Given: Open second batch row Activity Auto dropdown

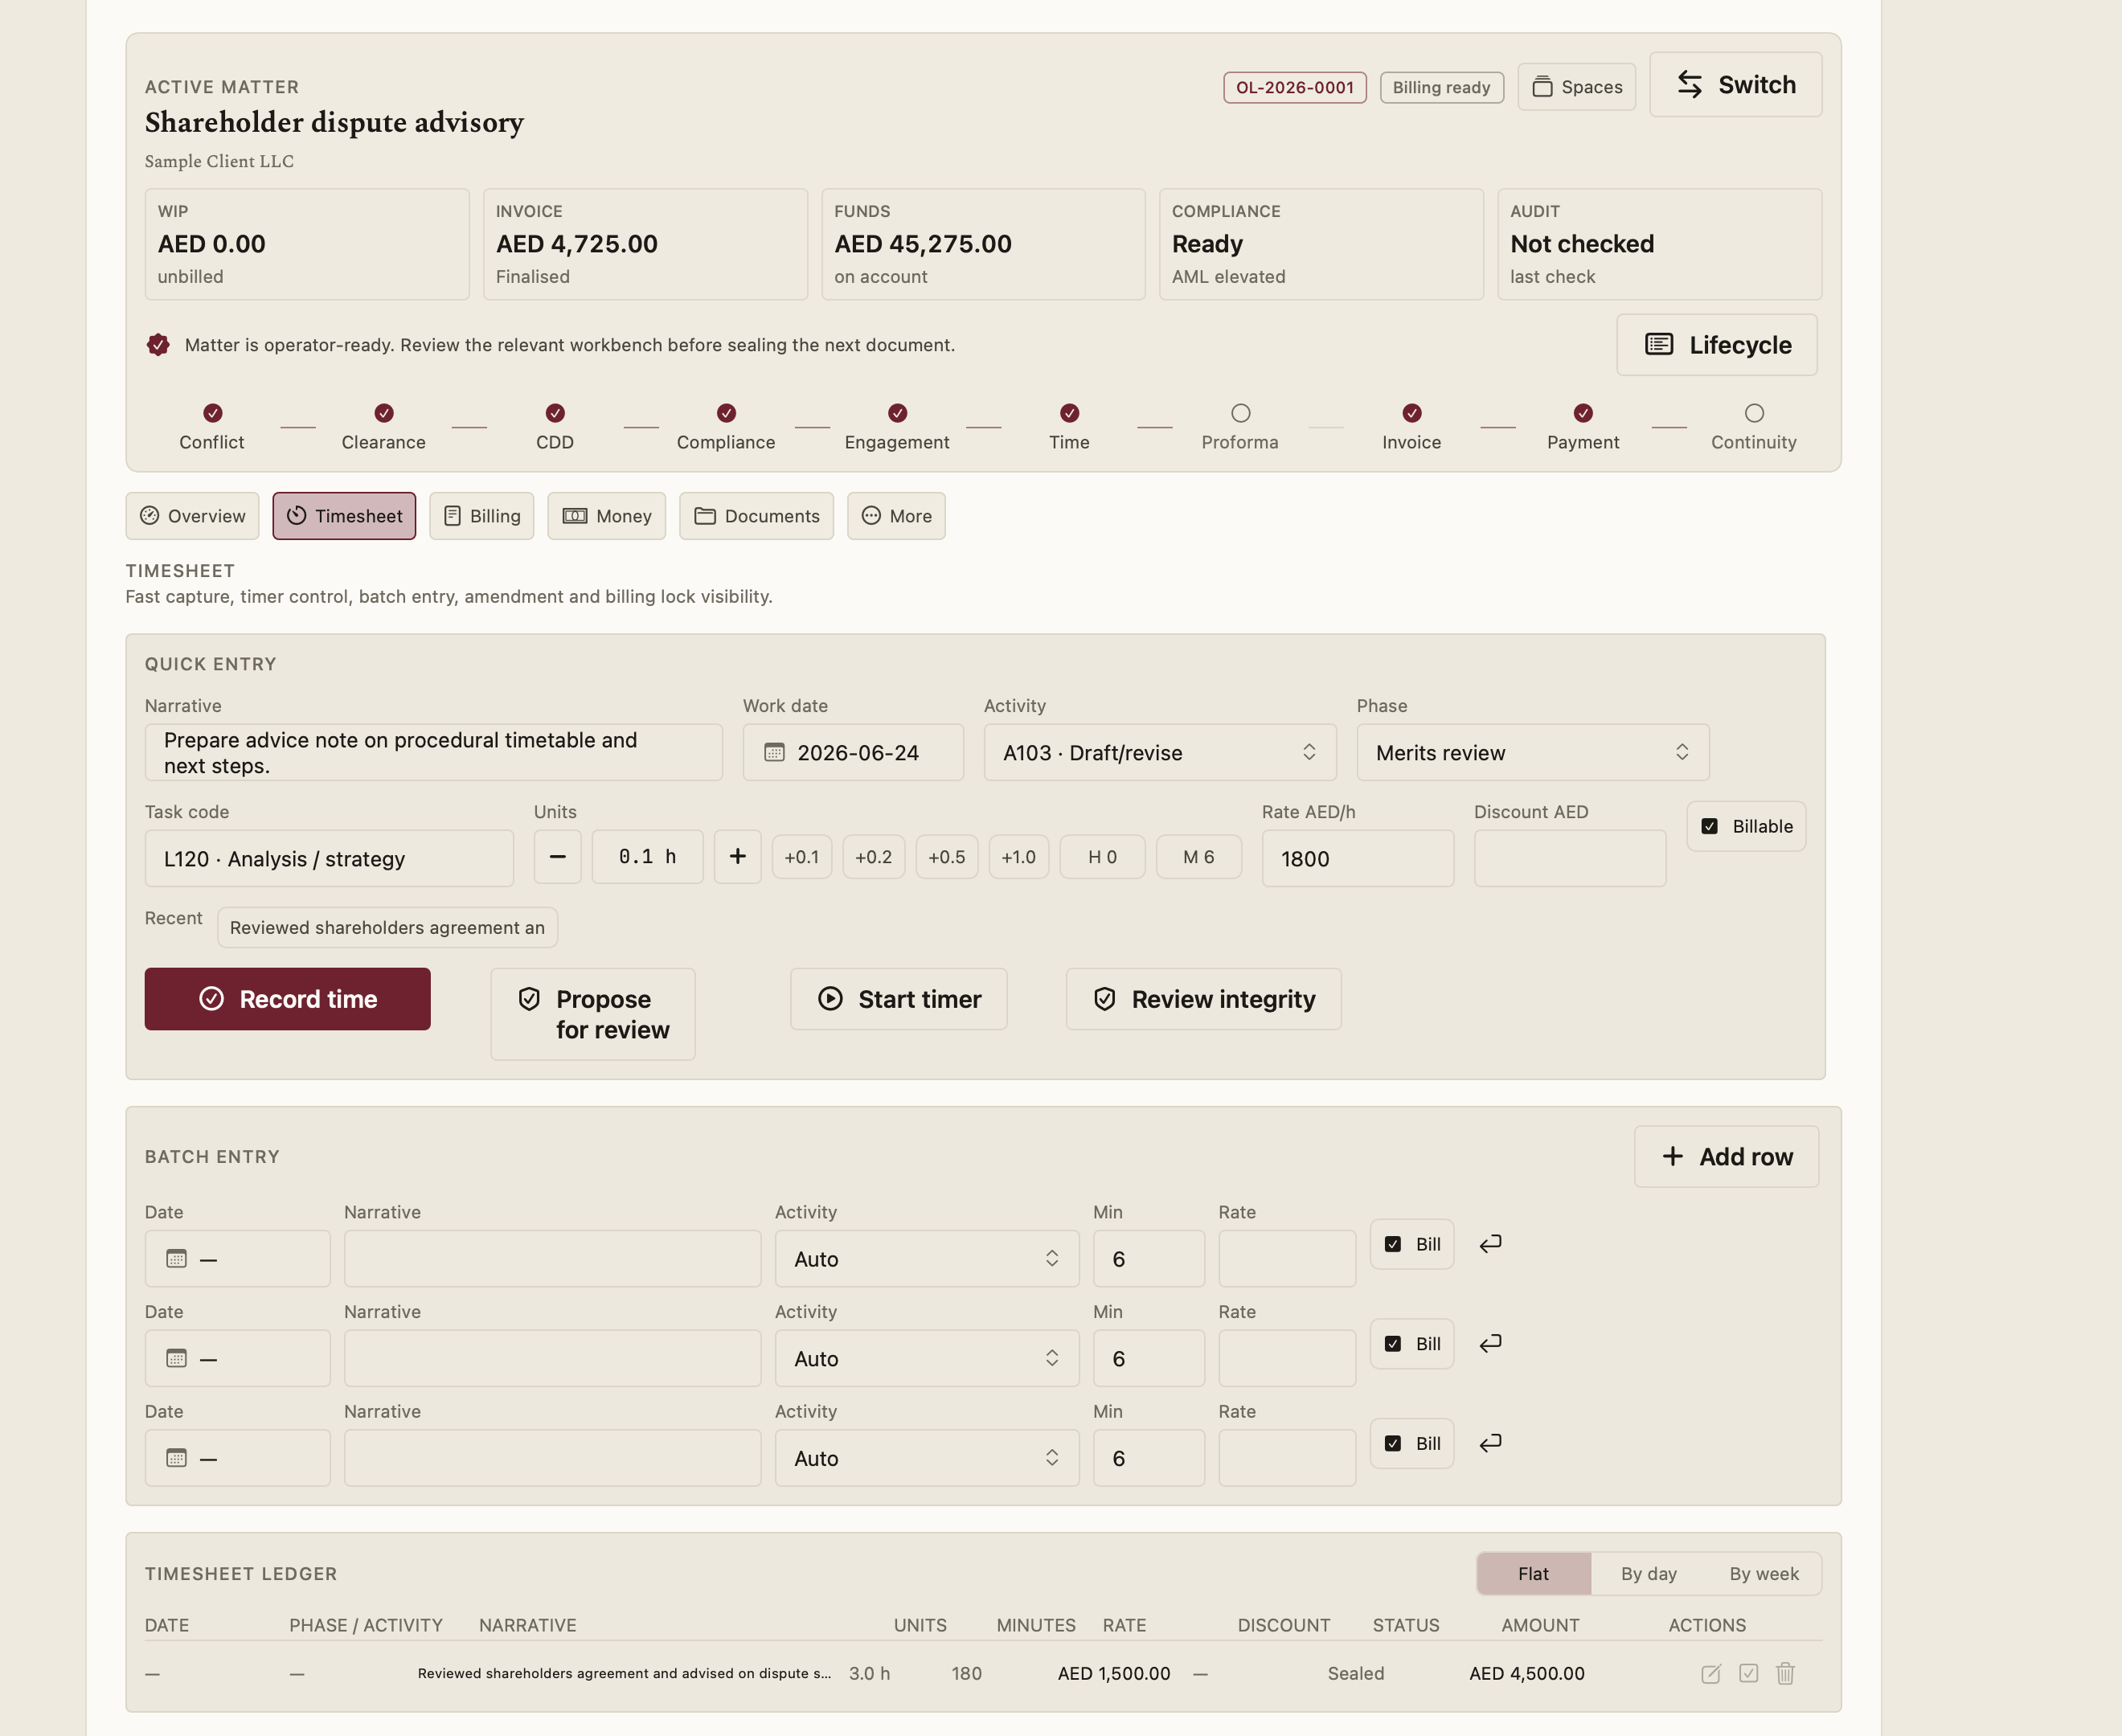Looking at the screenshot, I should (x=927, y=1359).
